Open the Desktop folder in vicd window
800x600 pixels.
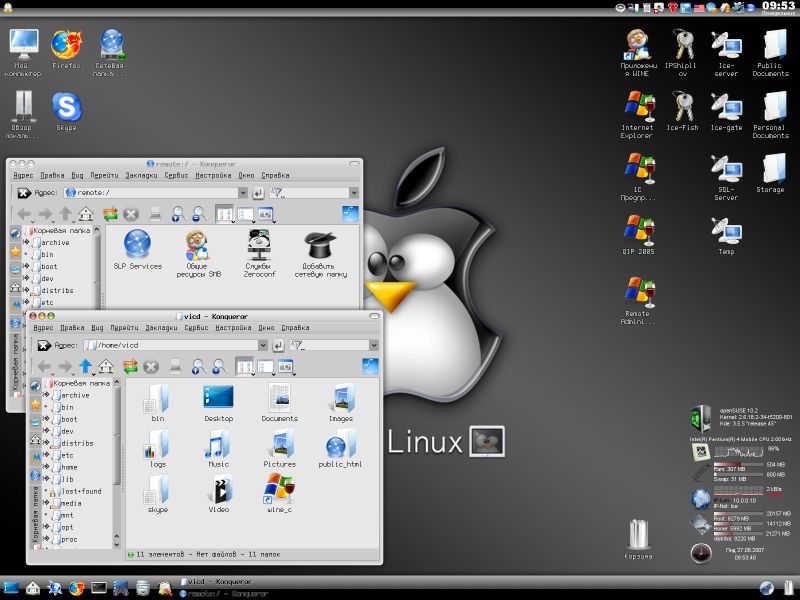[218, 403]
